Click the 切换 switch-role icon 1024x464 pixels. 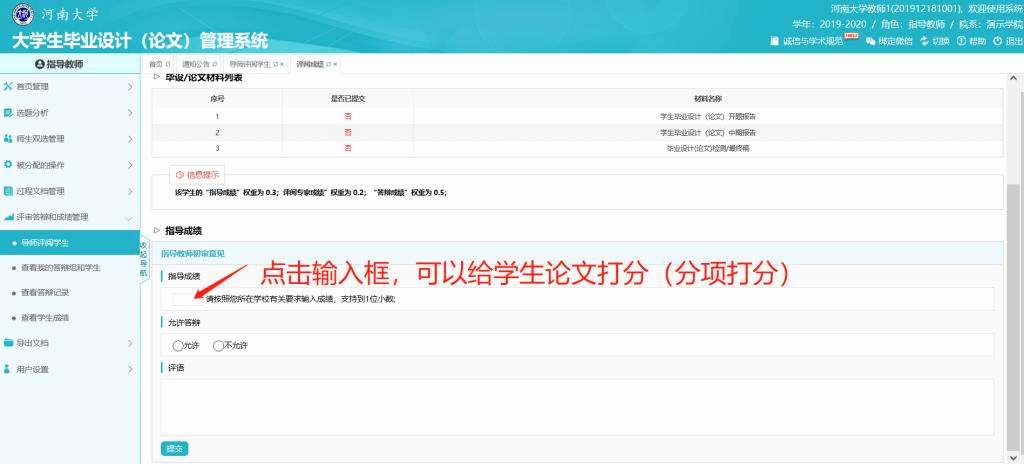[924, 41]
